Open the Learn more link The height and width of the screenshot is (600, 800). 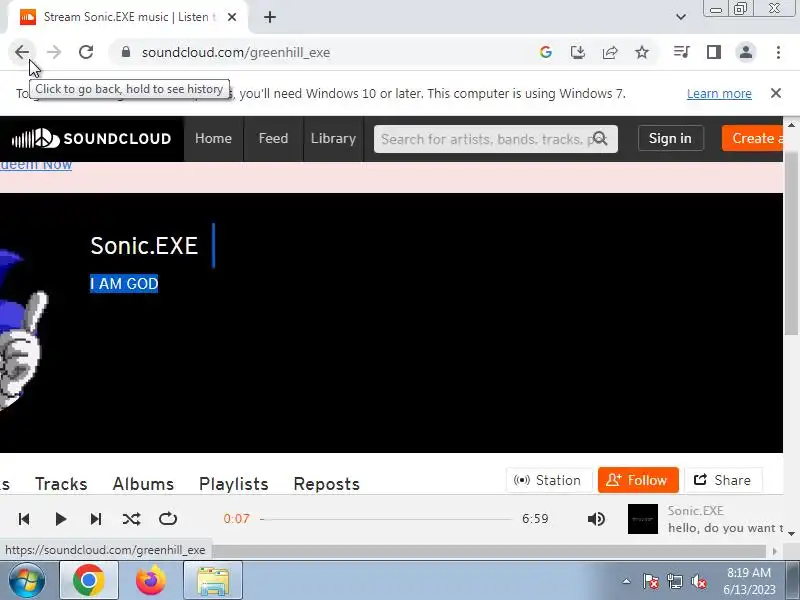(719, 94)
